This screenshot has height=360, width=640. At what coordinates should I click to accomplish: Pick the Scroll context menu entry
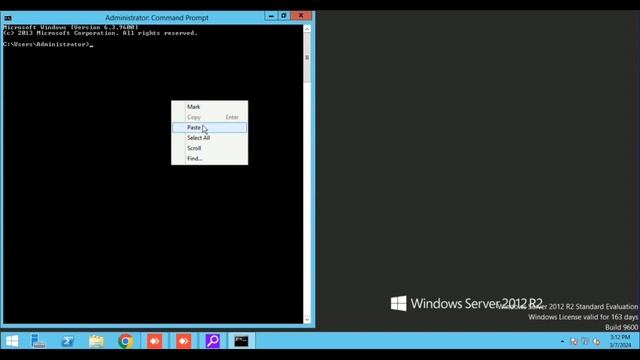[209, 148]
